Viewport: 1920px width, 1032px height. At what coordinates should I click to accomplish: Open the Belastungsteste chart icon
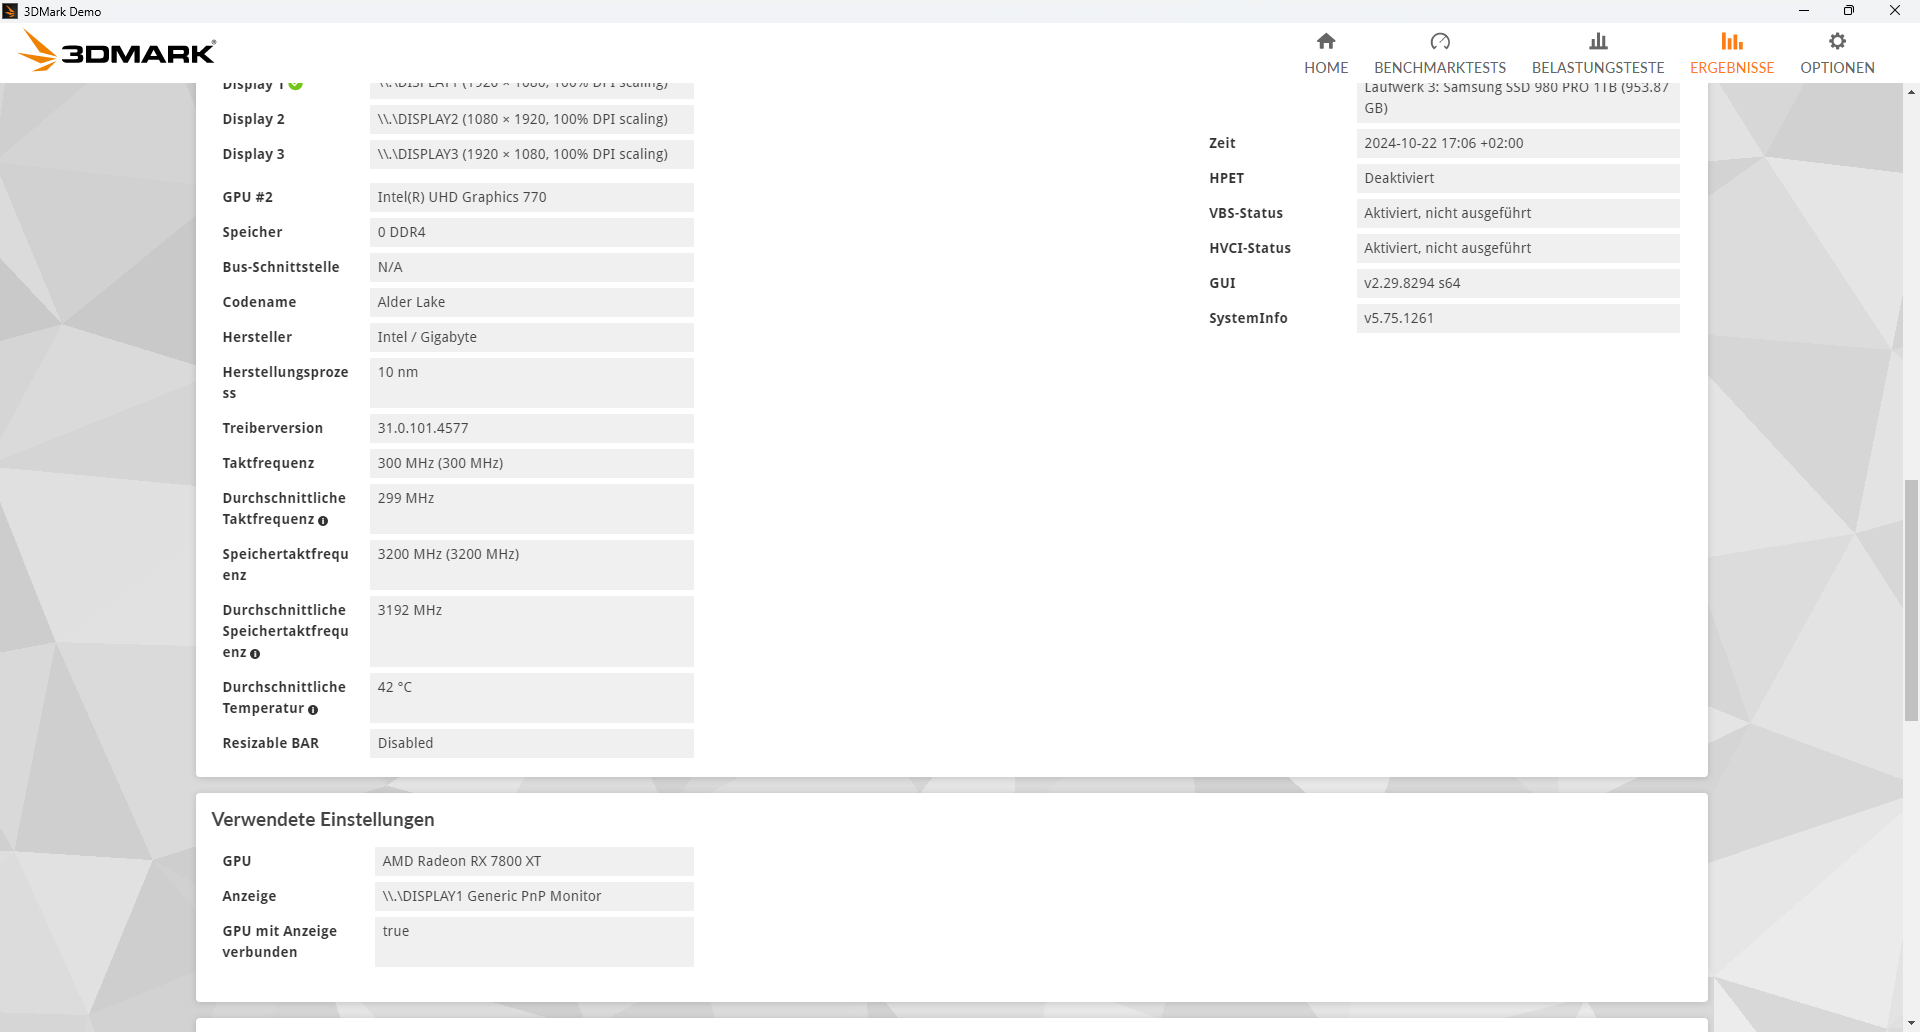coord(1598,41)
